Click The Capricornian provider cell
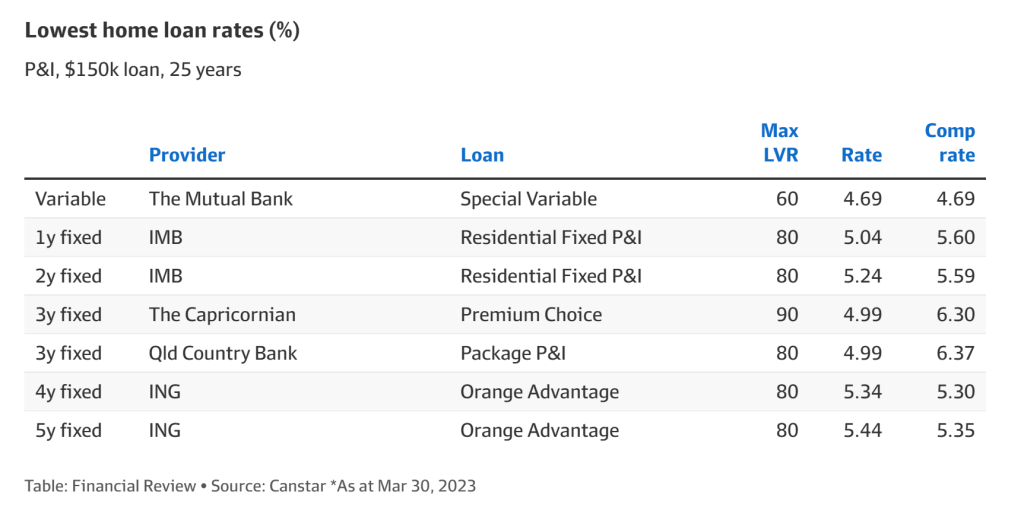 [x=222, y=315]
